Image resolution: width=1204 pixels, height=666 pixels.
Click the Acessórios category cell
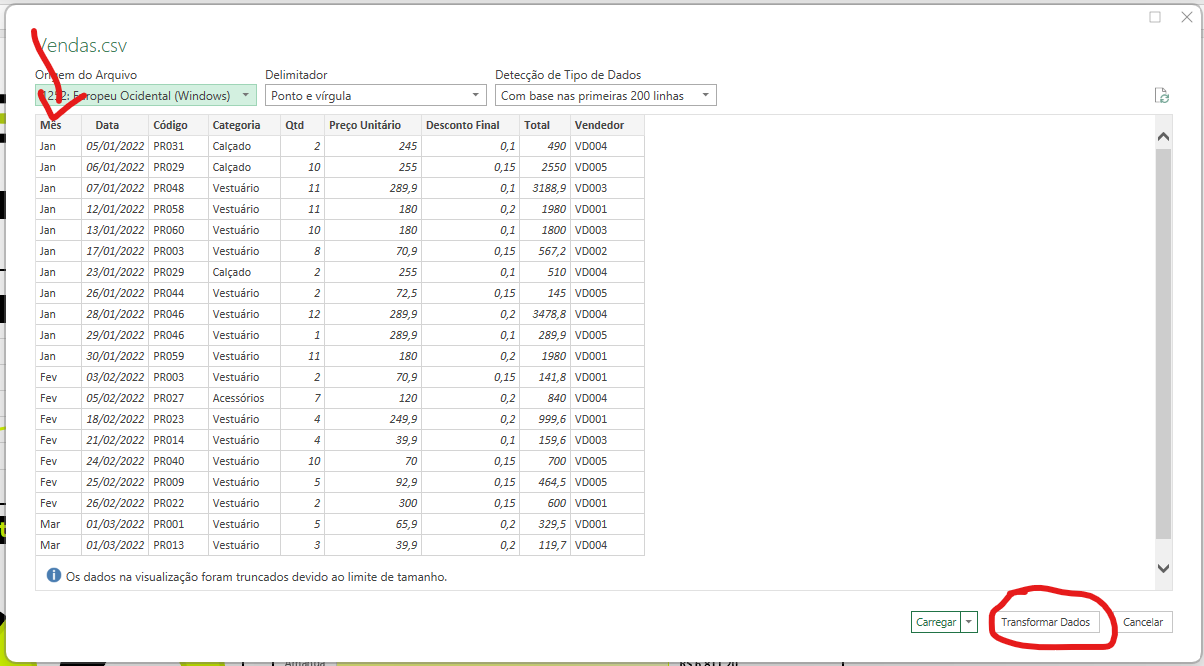pyautogui.click(x=245, y=398)
